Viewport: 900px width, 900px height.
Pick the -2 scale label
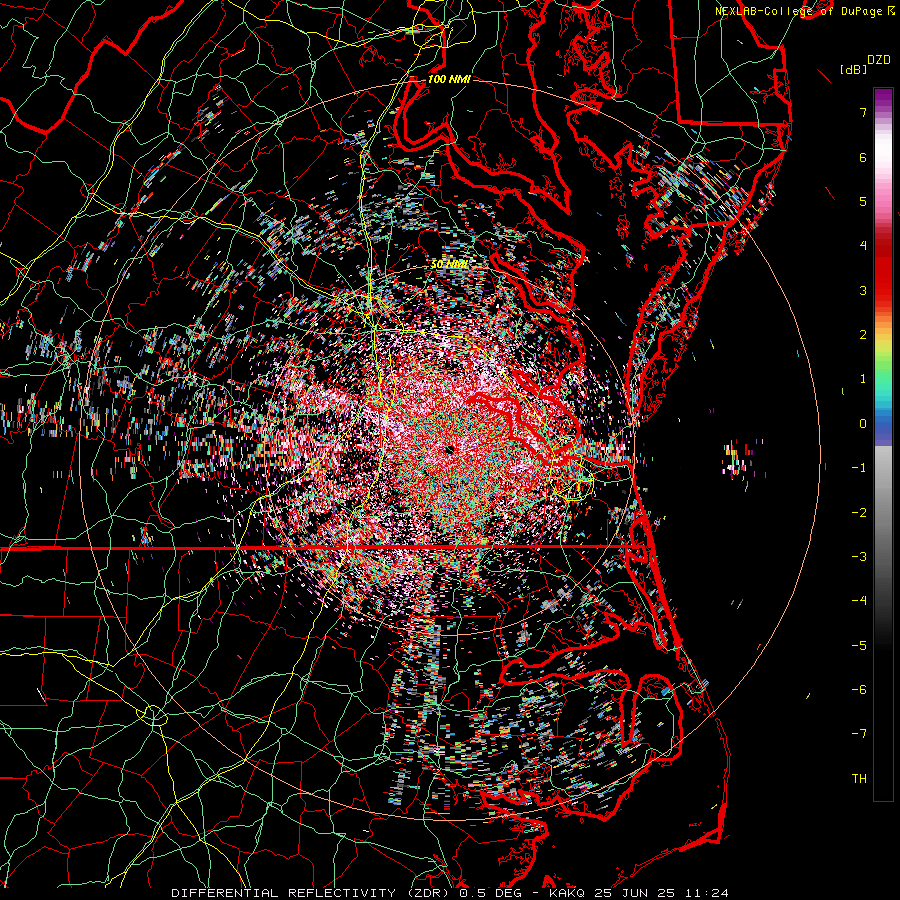click(859, 512)
